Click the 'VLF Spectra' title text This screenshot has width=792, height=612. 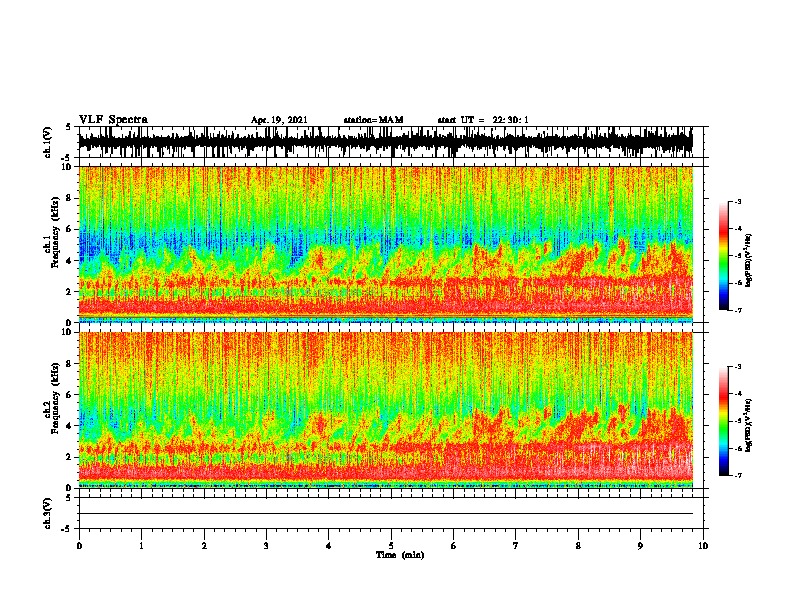pyautogui.click(x=113, y=120)
